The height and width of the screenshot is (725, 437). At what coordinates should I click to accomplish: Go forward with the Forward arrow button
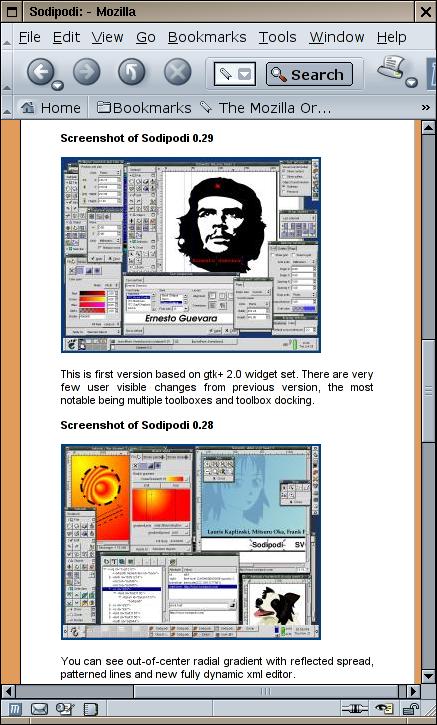pyautogui.click(x=86, y=73)
